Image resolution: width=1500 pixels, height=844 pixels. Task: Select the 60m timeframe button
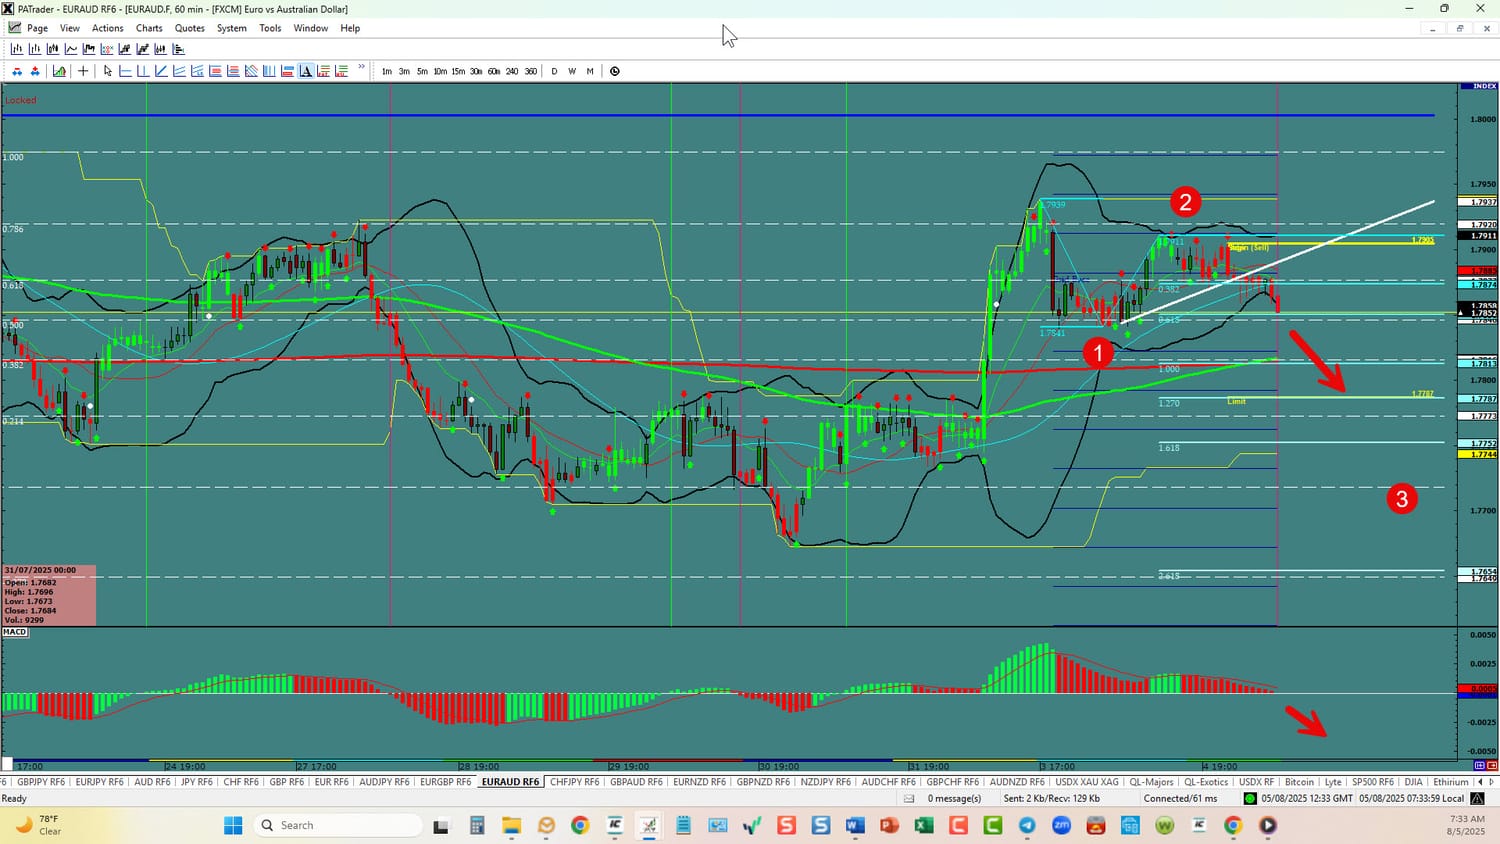[494, 71]
